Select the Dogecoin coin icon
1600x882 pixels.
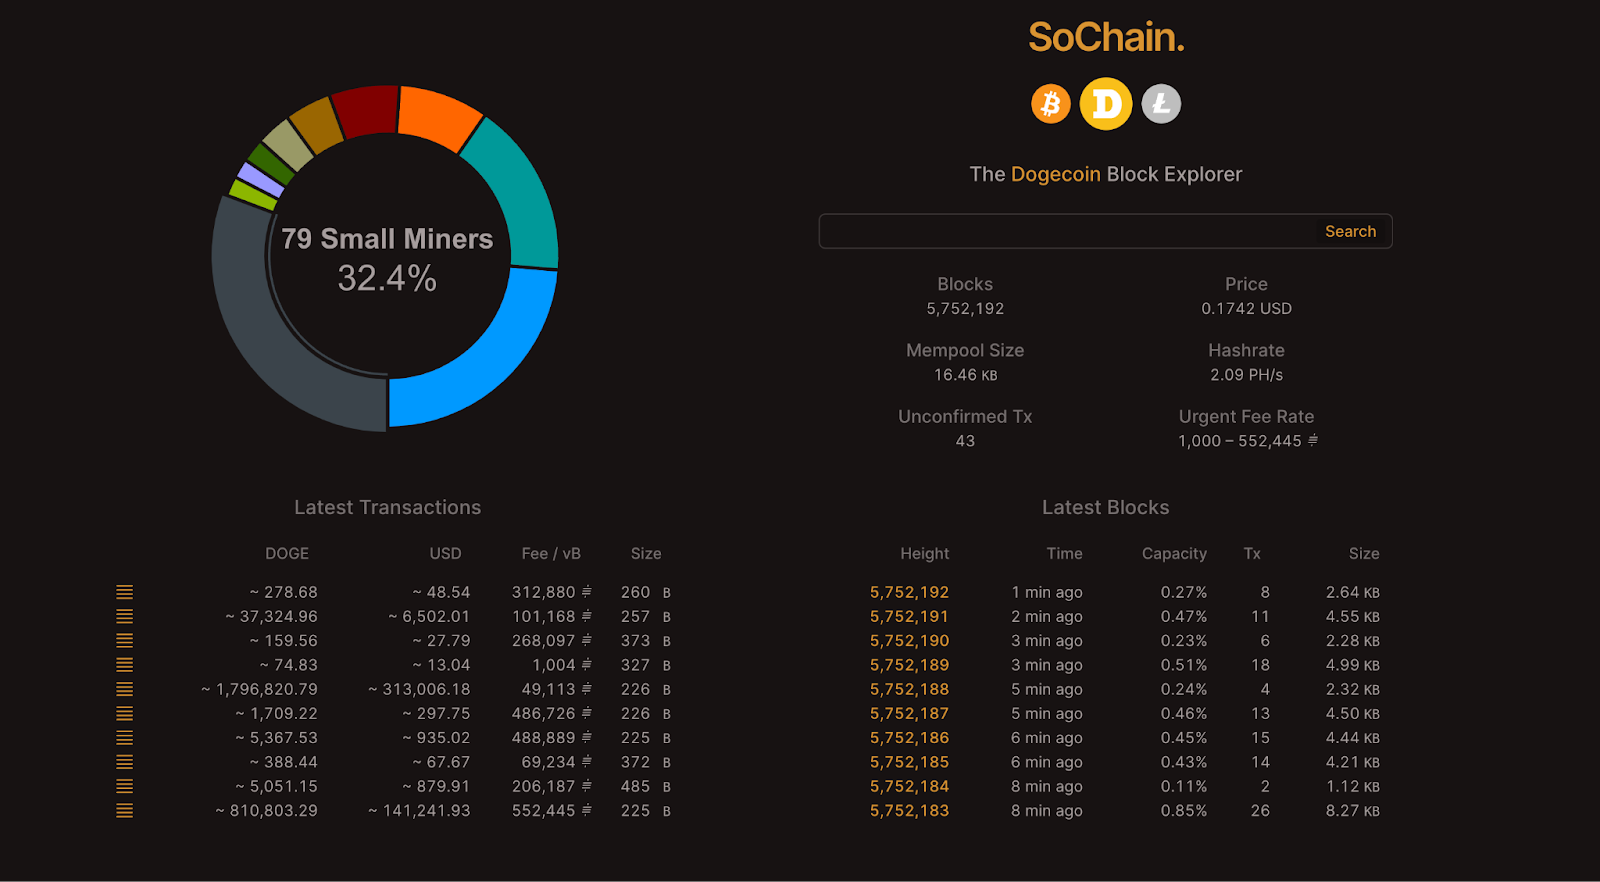tap(1106, 104)
